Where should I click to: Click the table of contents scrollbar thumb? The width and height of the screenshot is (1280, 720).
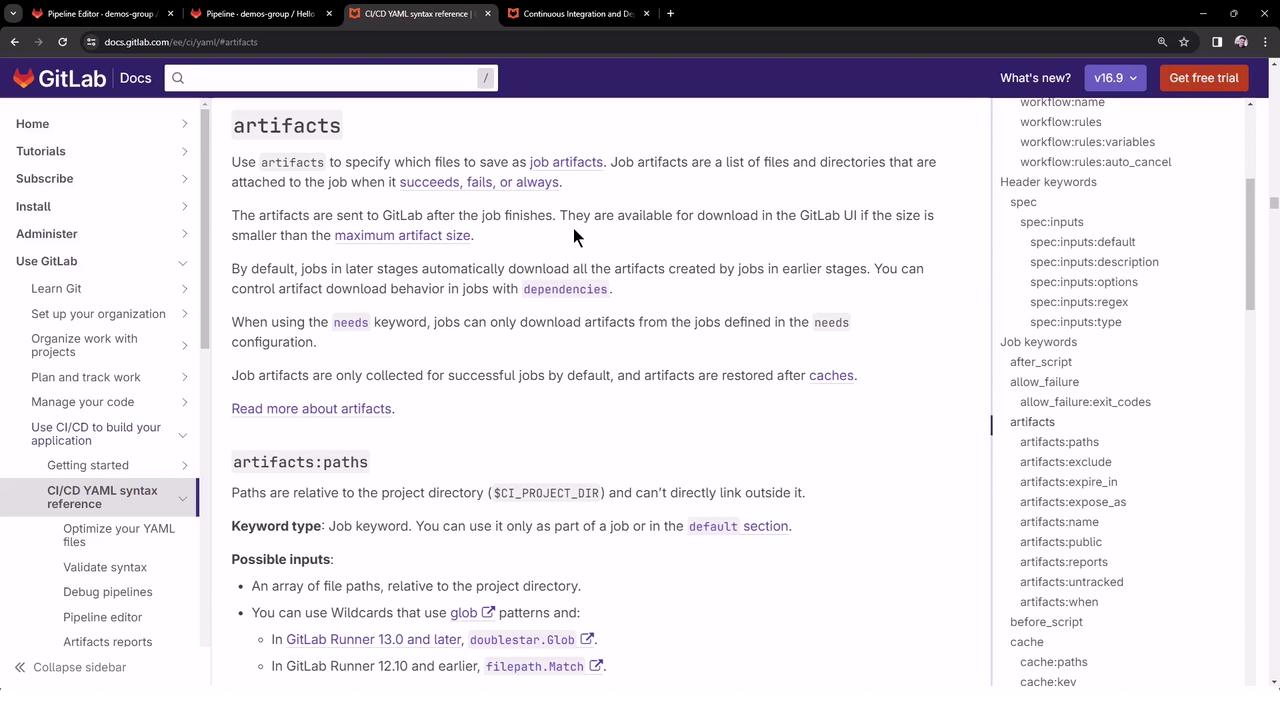point(1250,245)
